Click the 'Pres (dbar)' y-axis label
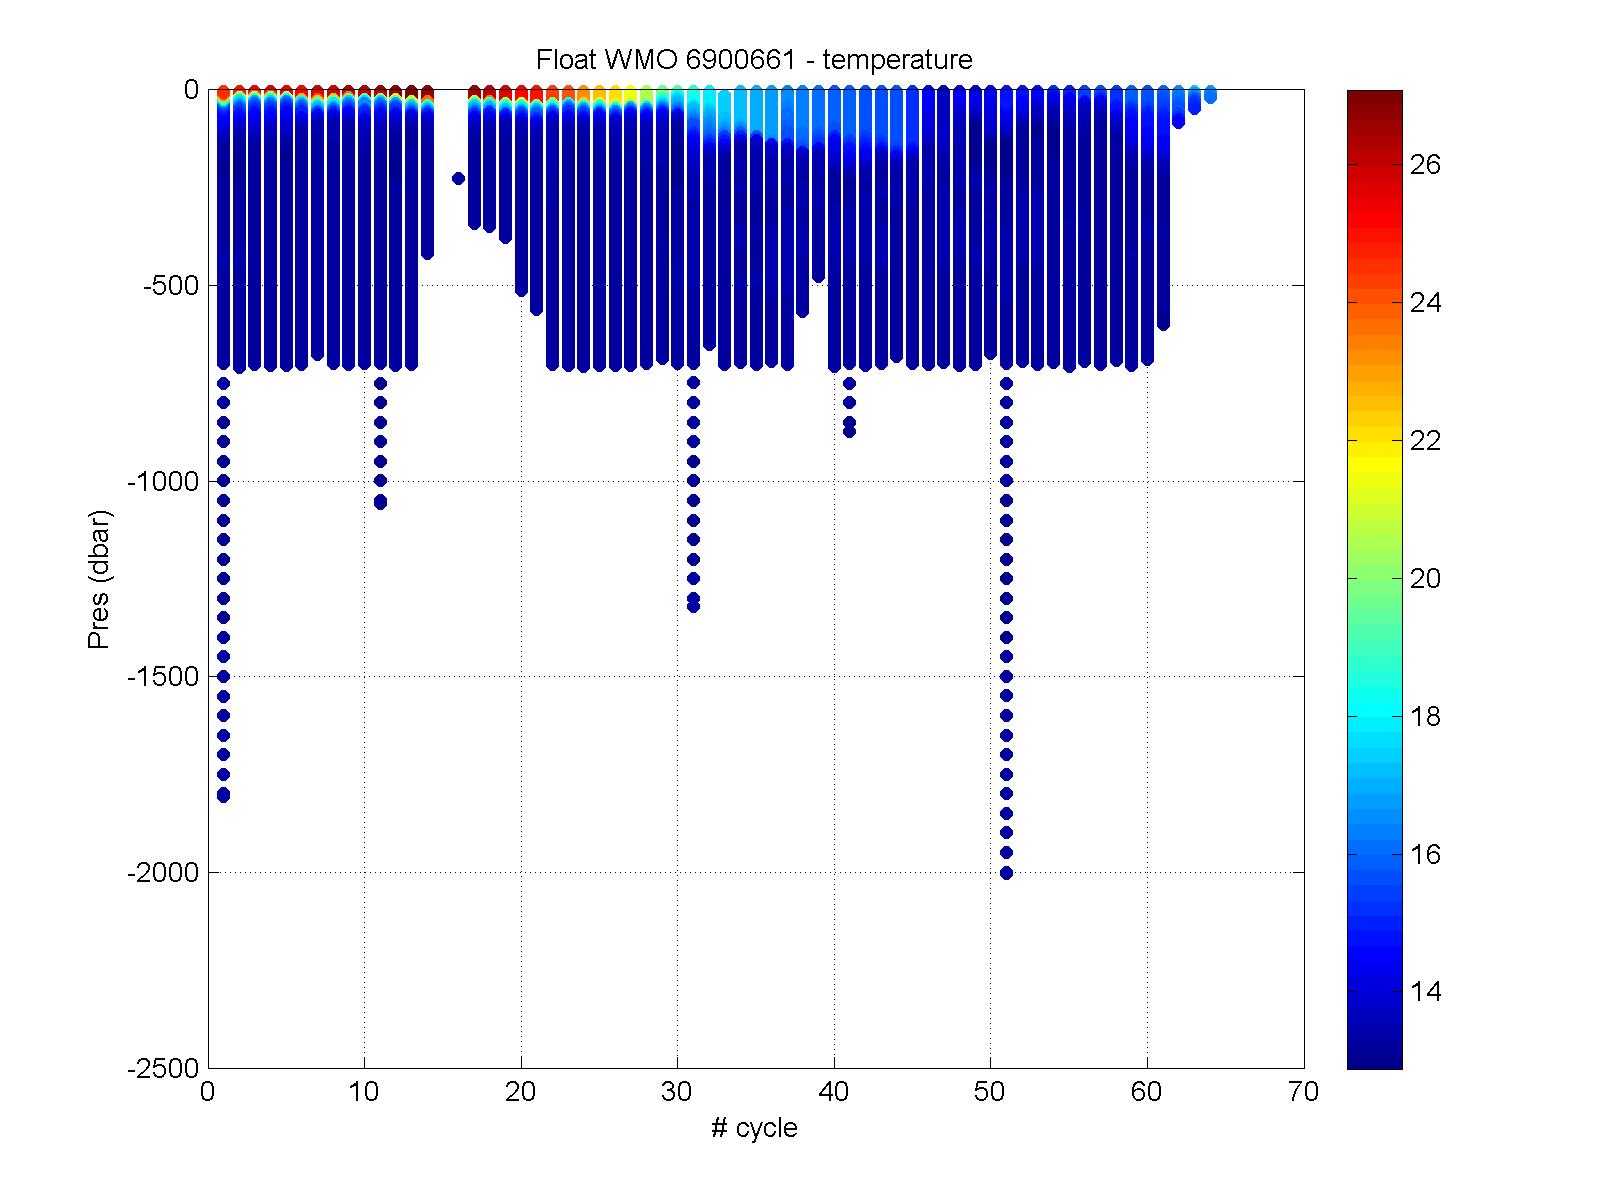 point(99,579)
